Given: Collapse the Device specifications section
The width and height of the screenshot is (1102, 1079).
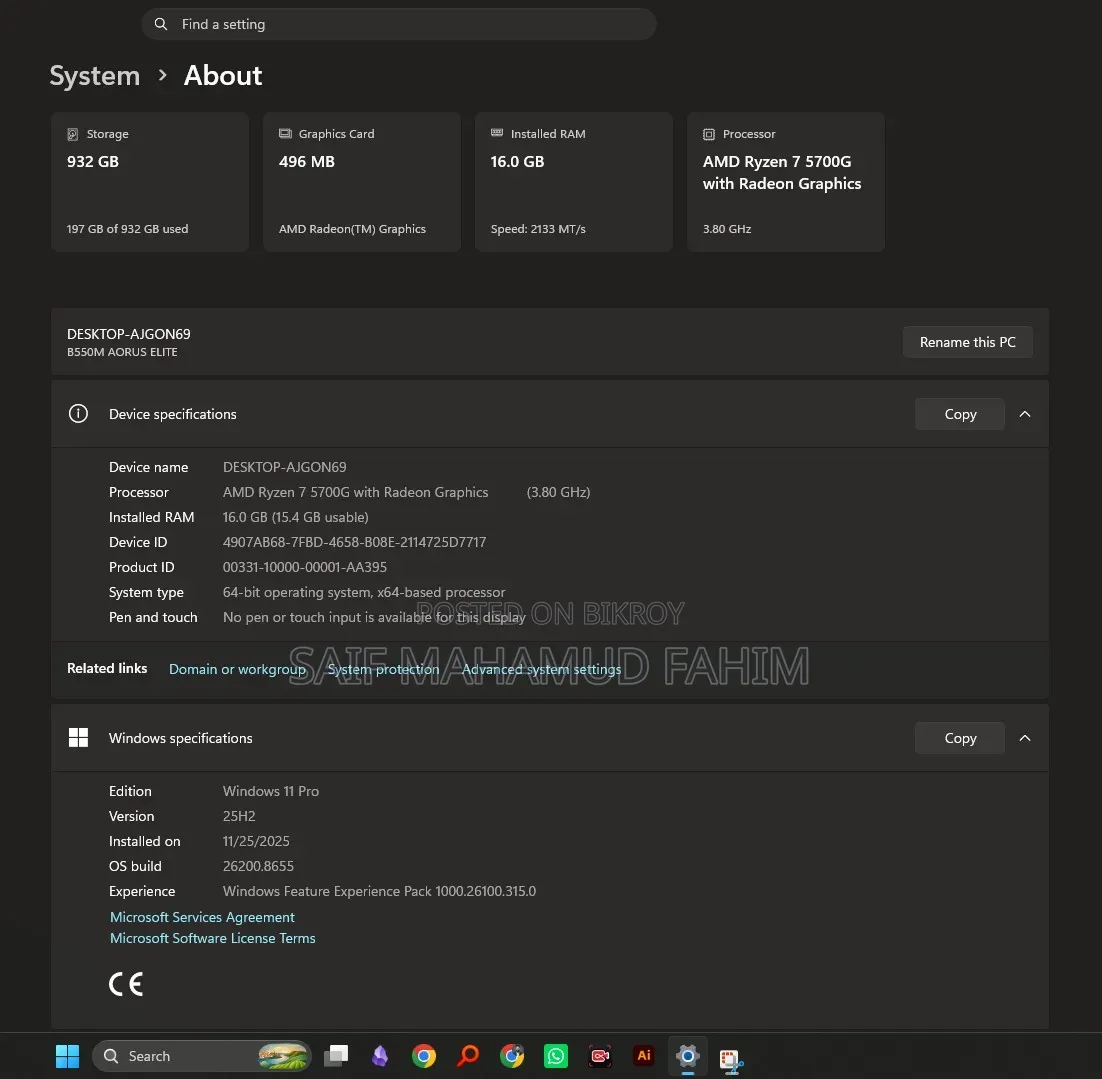Looking at the screenshot, I should tap(1025, 414).
